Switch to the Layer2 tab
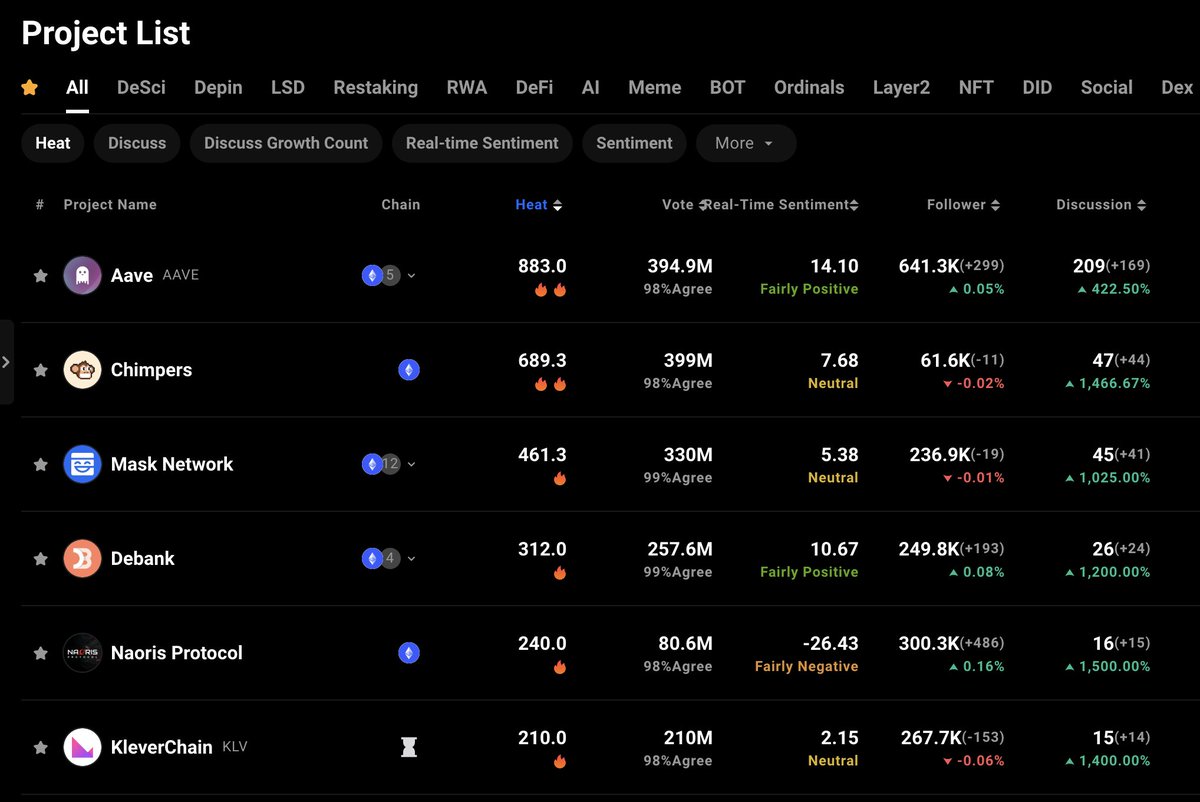 [901, 88]
